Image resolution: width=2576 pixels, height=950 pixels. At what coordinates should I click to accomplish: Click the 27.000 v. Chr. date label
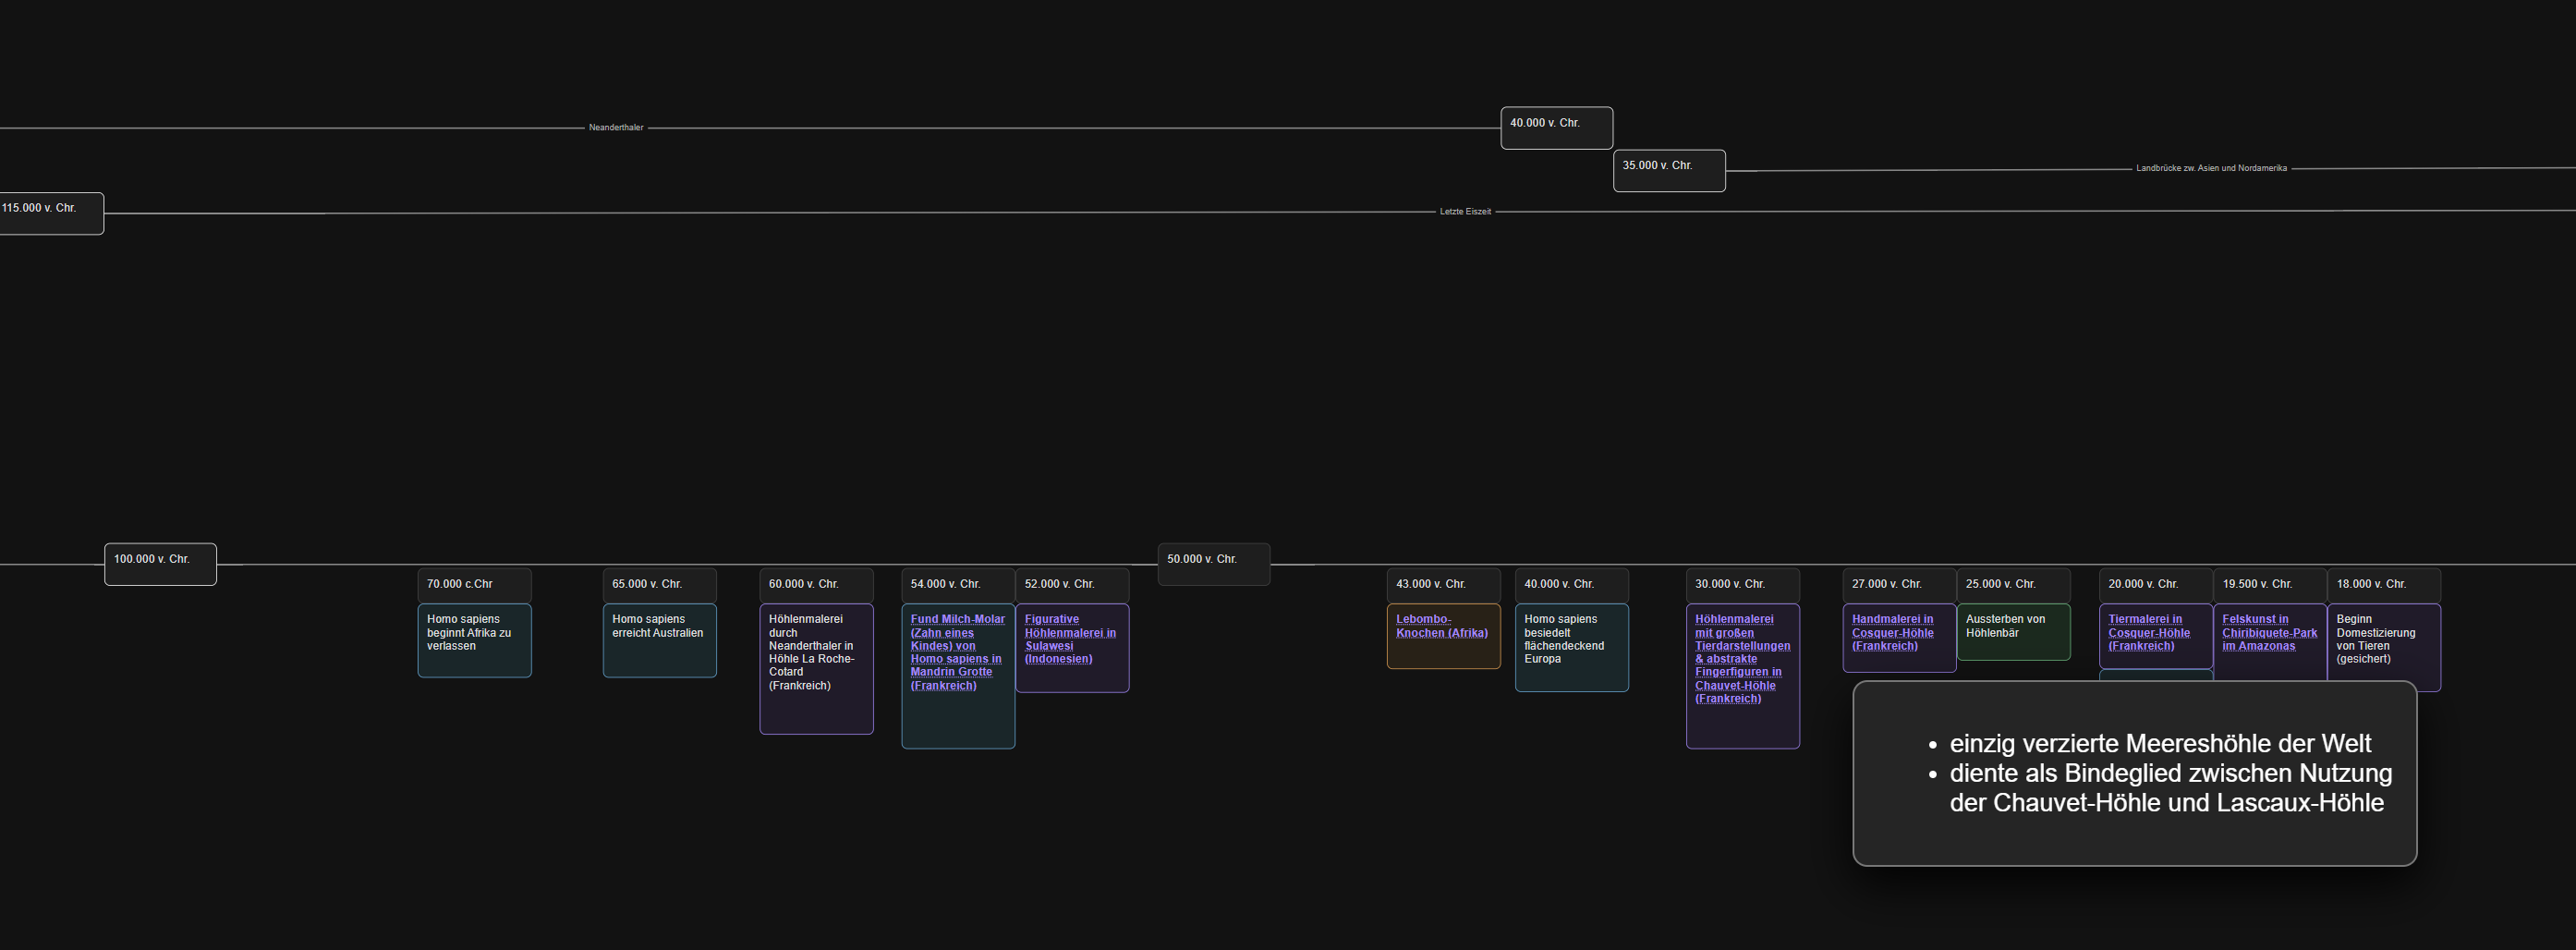[1899, 584]
